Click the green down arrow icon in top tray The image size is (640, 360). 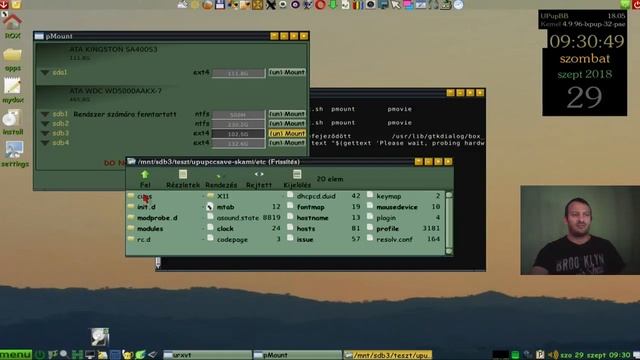coord(333,4)
